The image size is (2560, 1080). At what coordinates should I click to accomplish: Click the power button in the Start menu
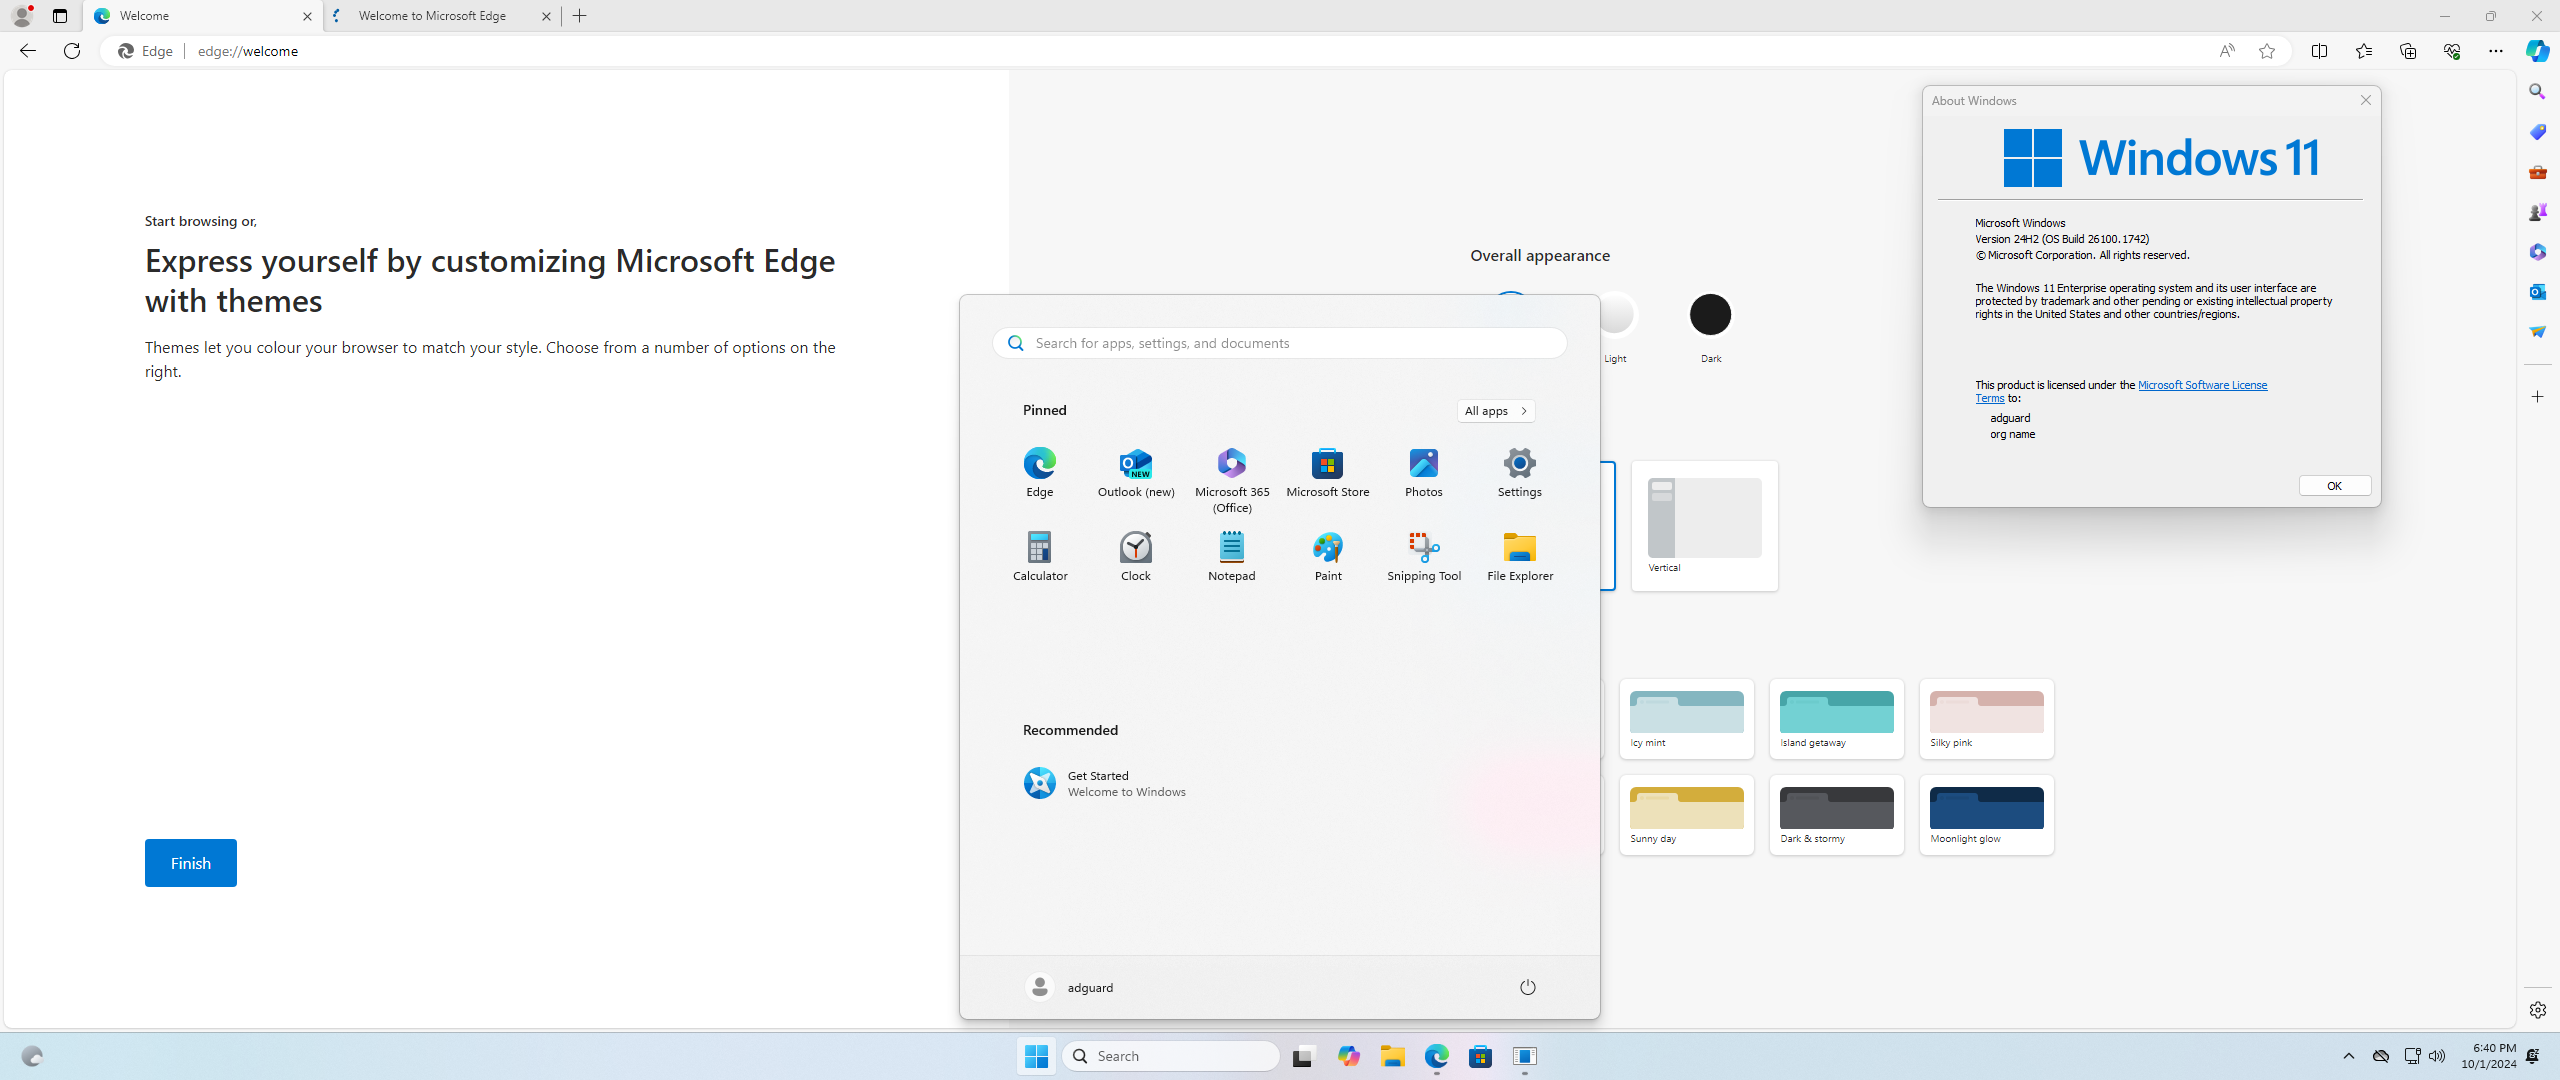click(1527, 987)
